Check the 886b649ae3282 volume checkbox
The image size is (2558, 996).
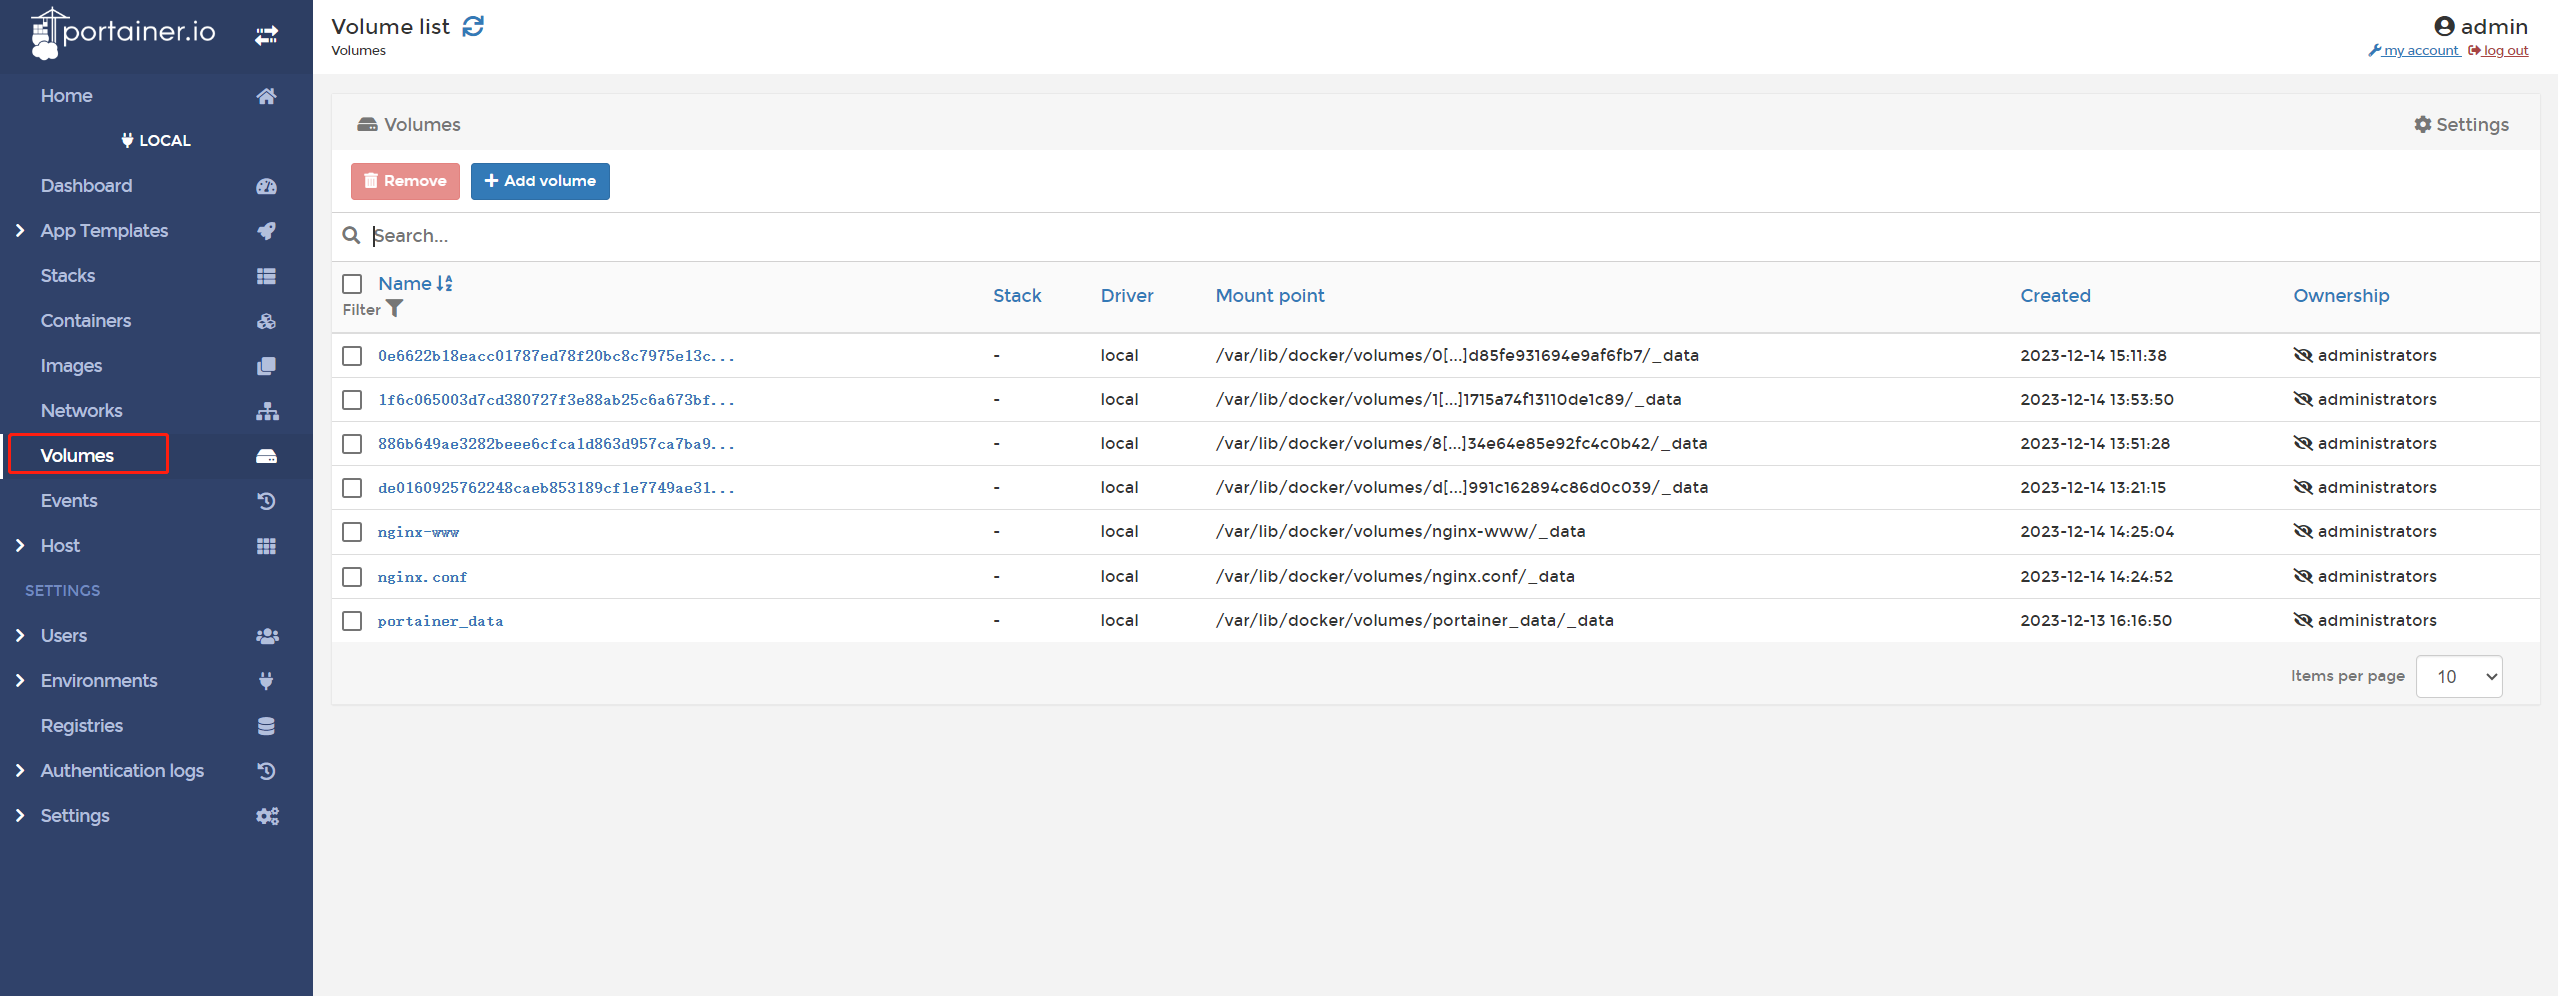pos(352,444)
